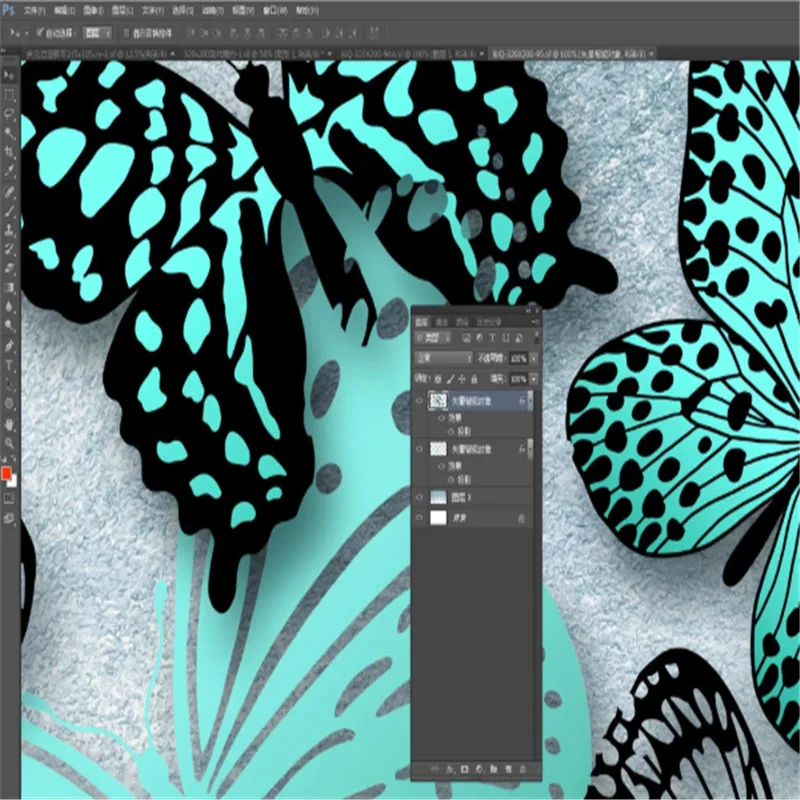Hide the 背景 layer
The height and width of the screenshot is (800, 800).
[x=419, y=517]
